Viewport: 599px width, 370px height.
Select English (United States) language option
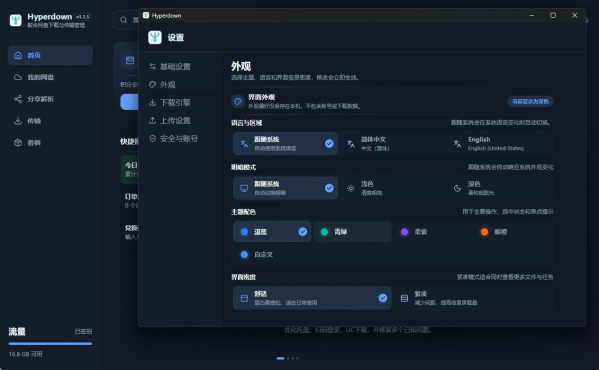499,144
